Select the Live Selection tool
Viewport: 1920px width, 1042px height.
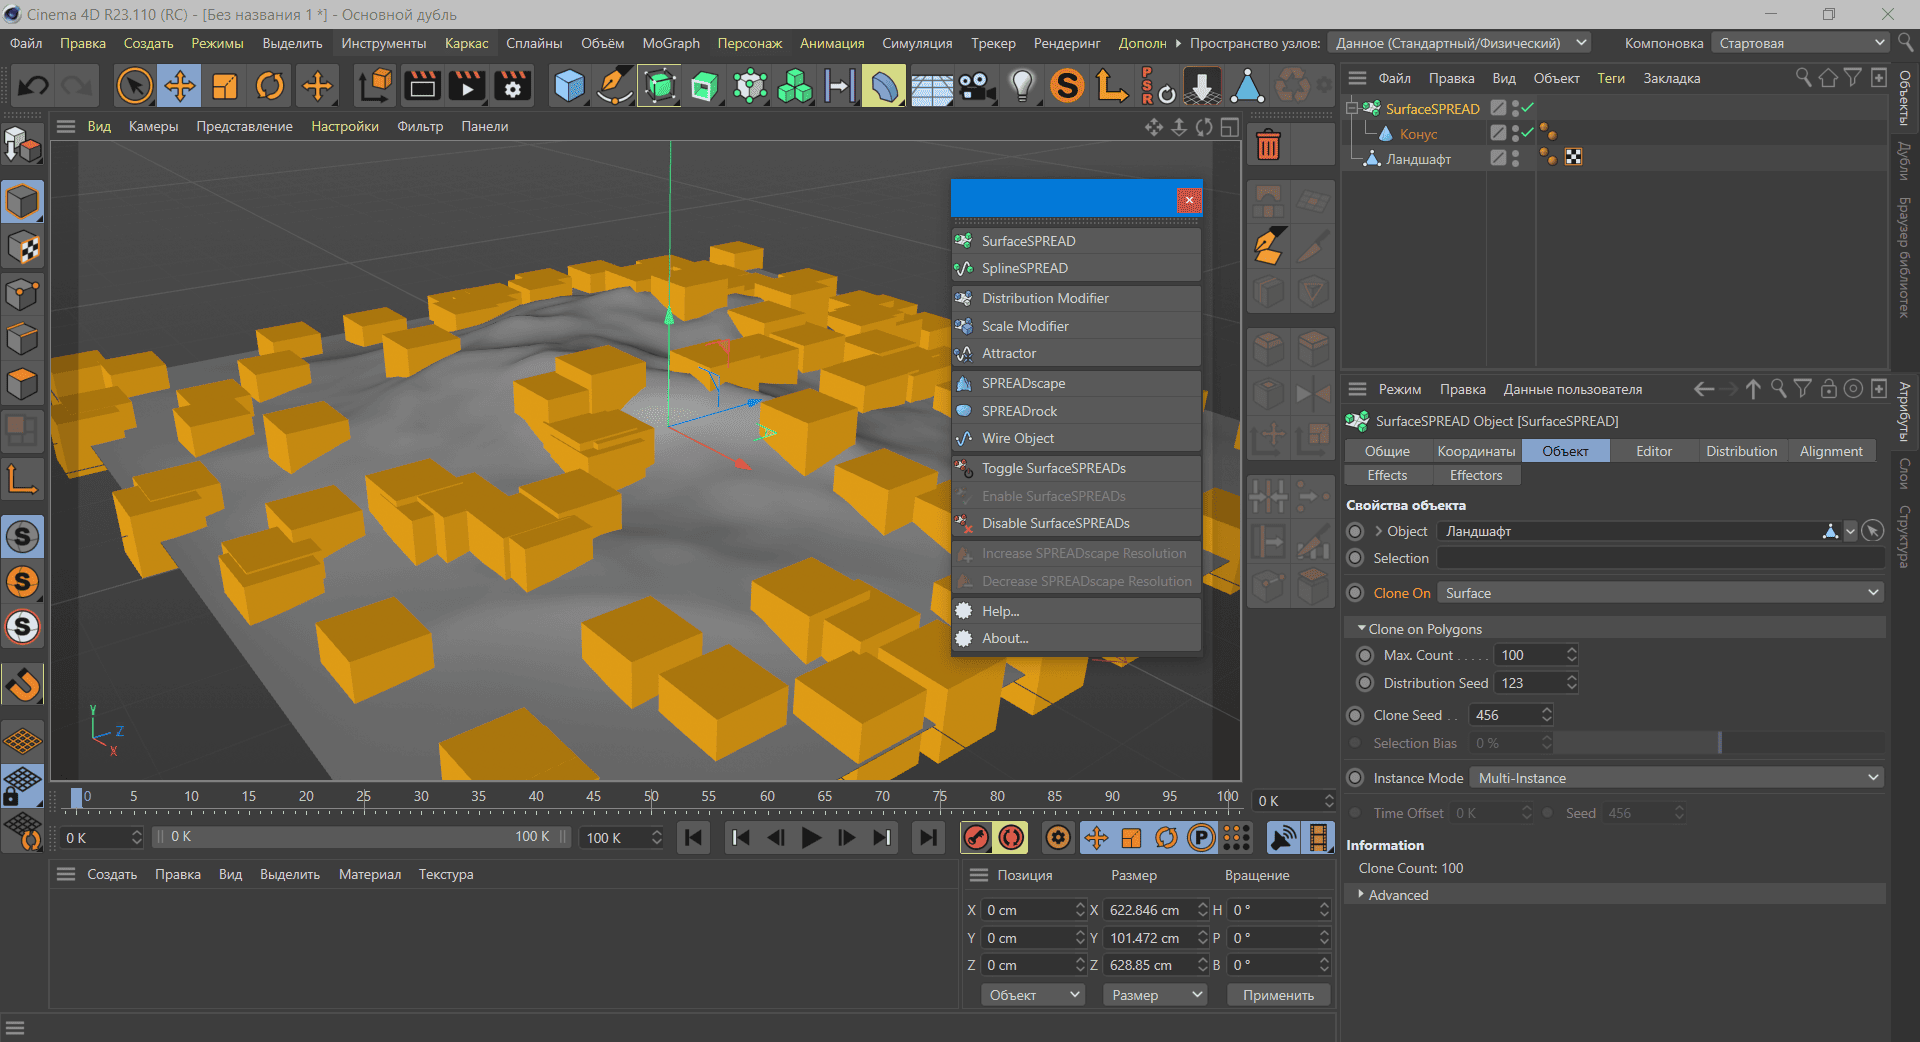(x=135, y=86)
